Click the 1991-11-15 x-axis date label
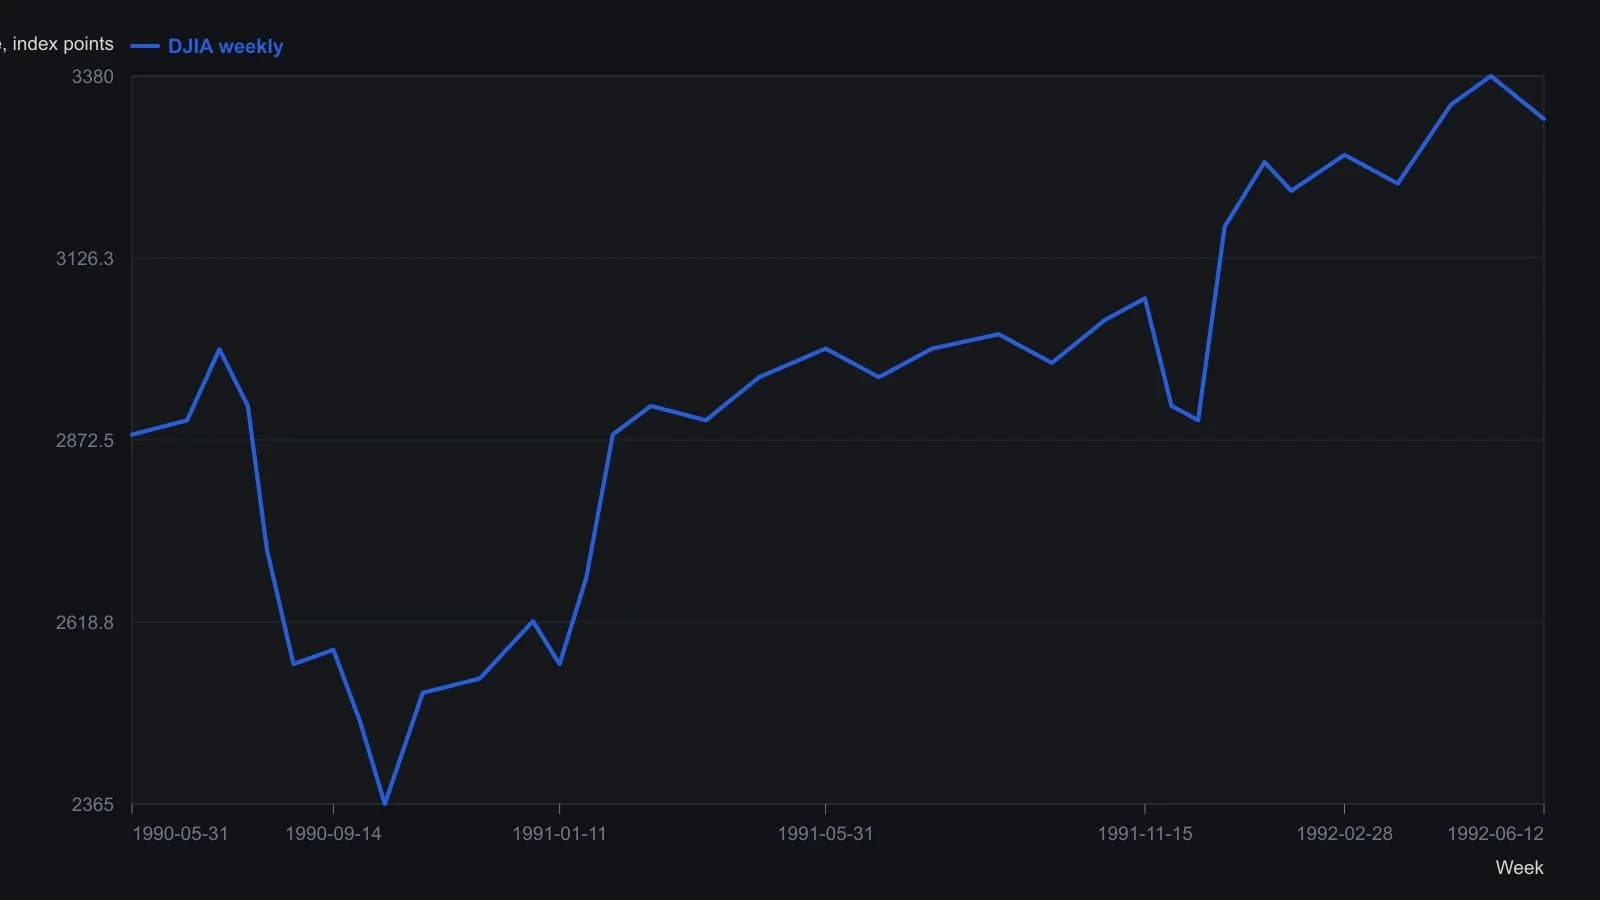This screenshot has width=1600, height=900. pyautogui.click(x=1145, y=834)
